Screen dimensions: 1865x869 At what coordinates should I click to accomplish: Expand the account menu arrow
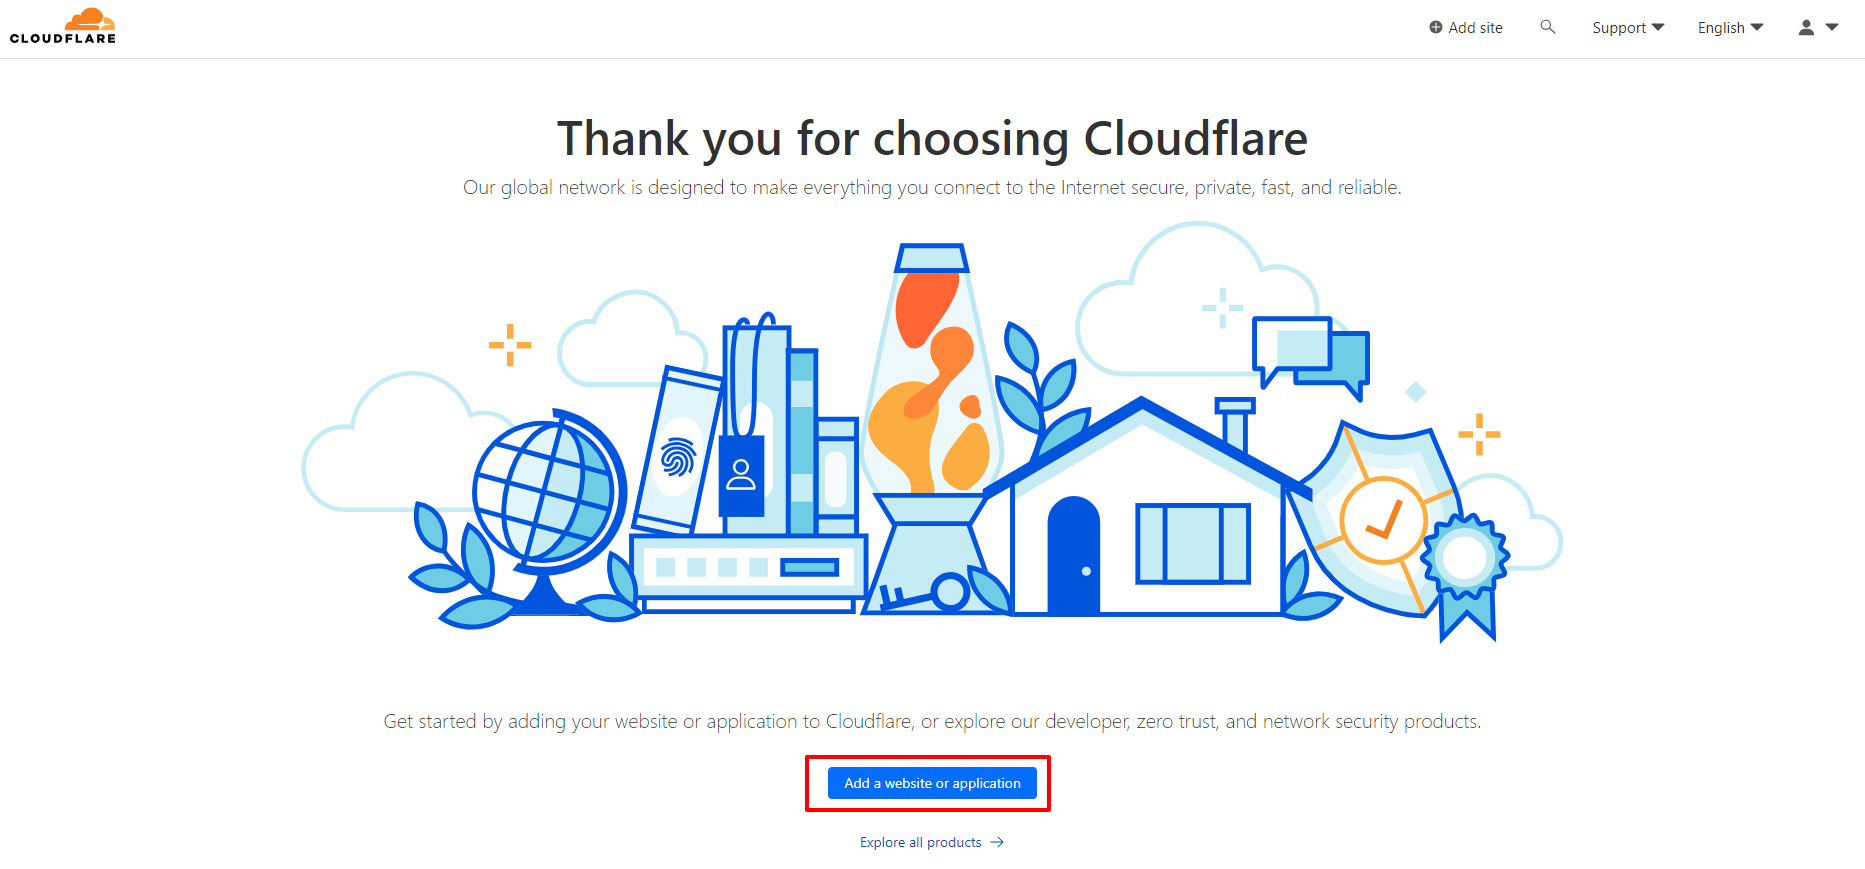(x=1832, y=27)
